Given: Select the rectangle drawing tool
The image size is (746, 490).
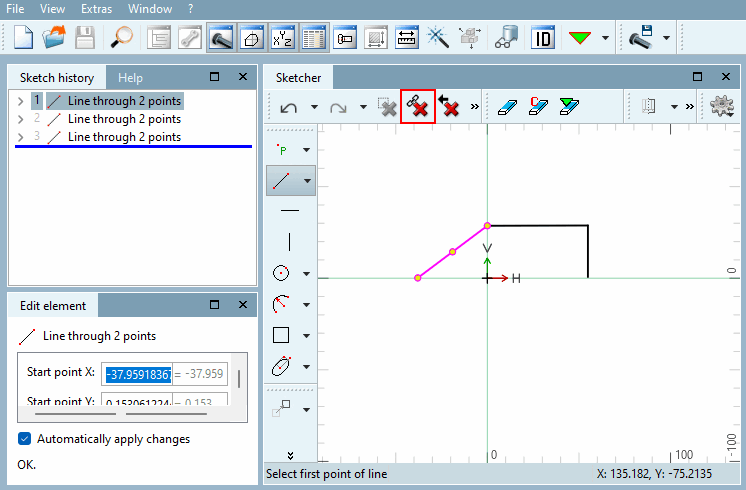Looking at the screenshot, I should (x=281, y=335).
